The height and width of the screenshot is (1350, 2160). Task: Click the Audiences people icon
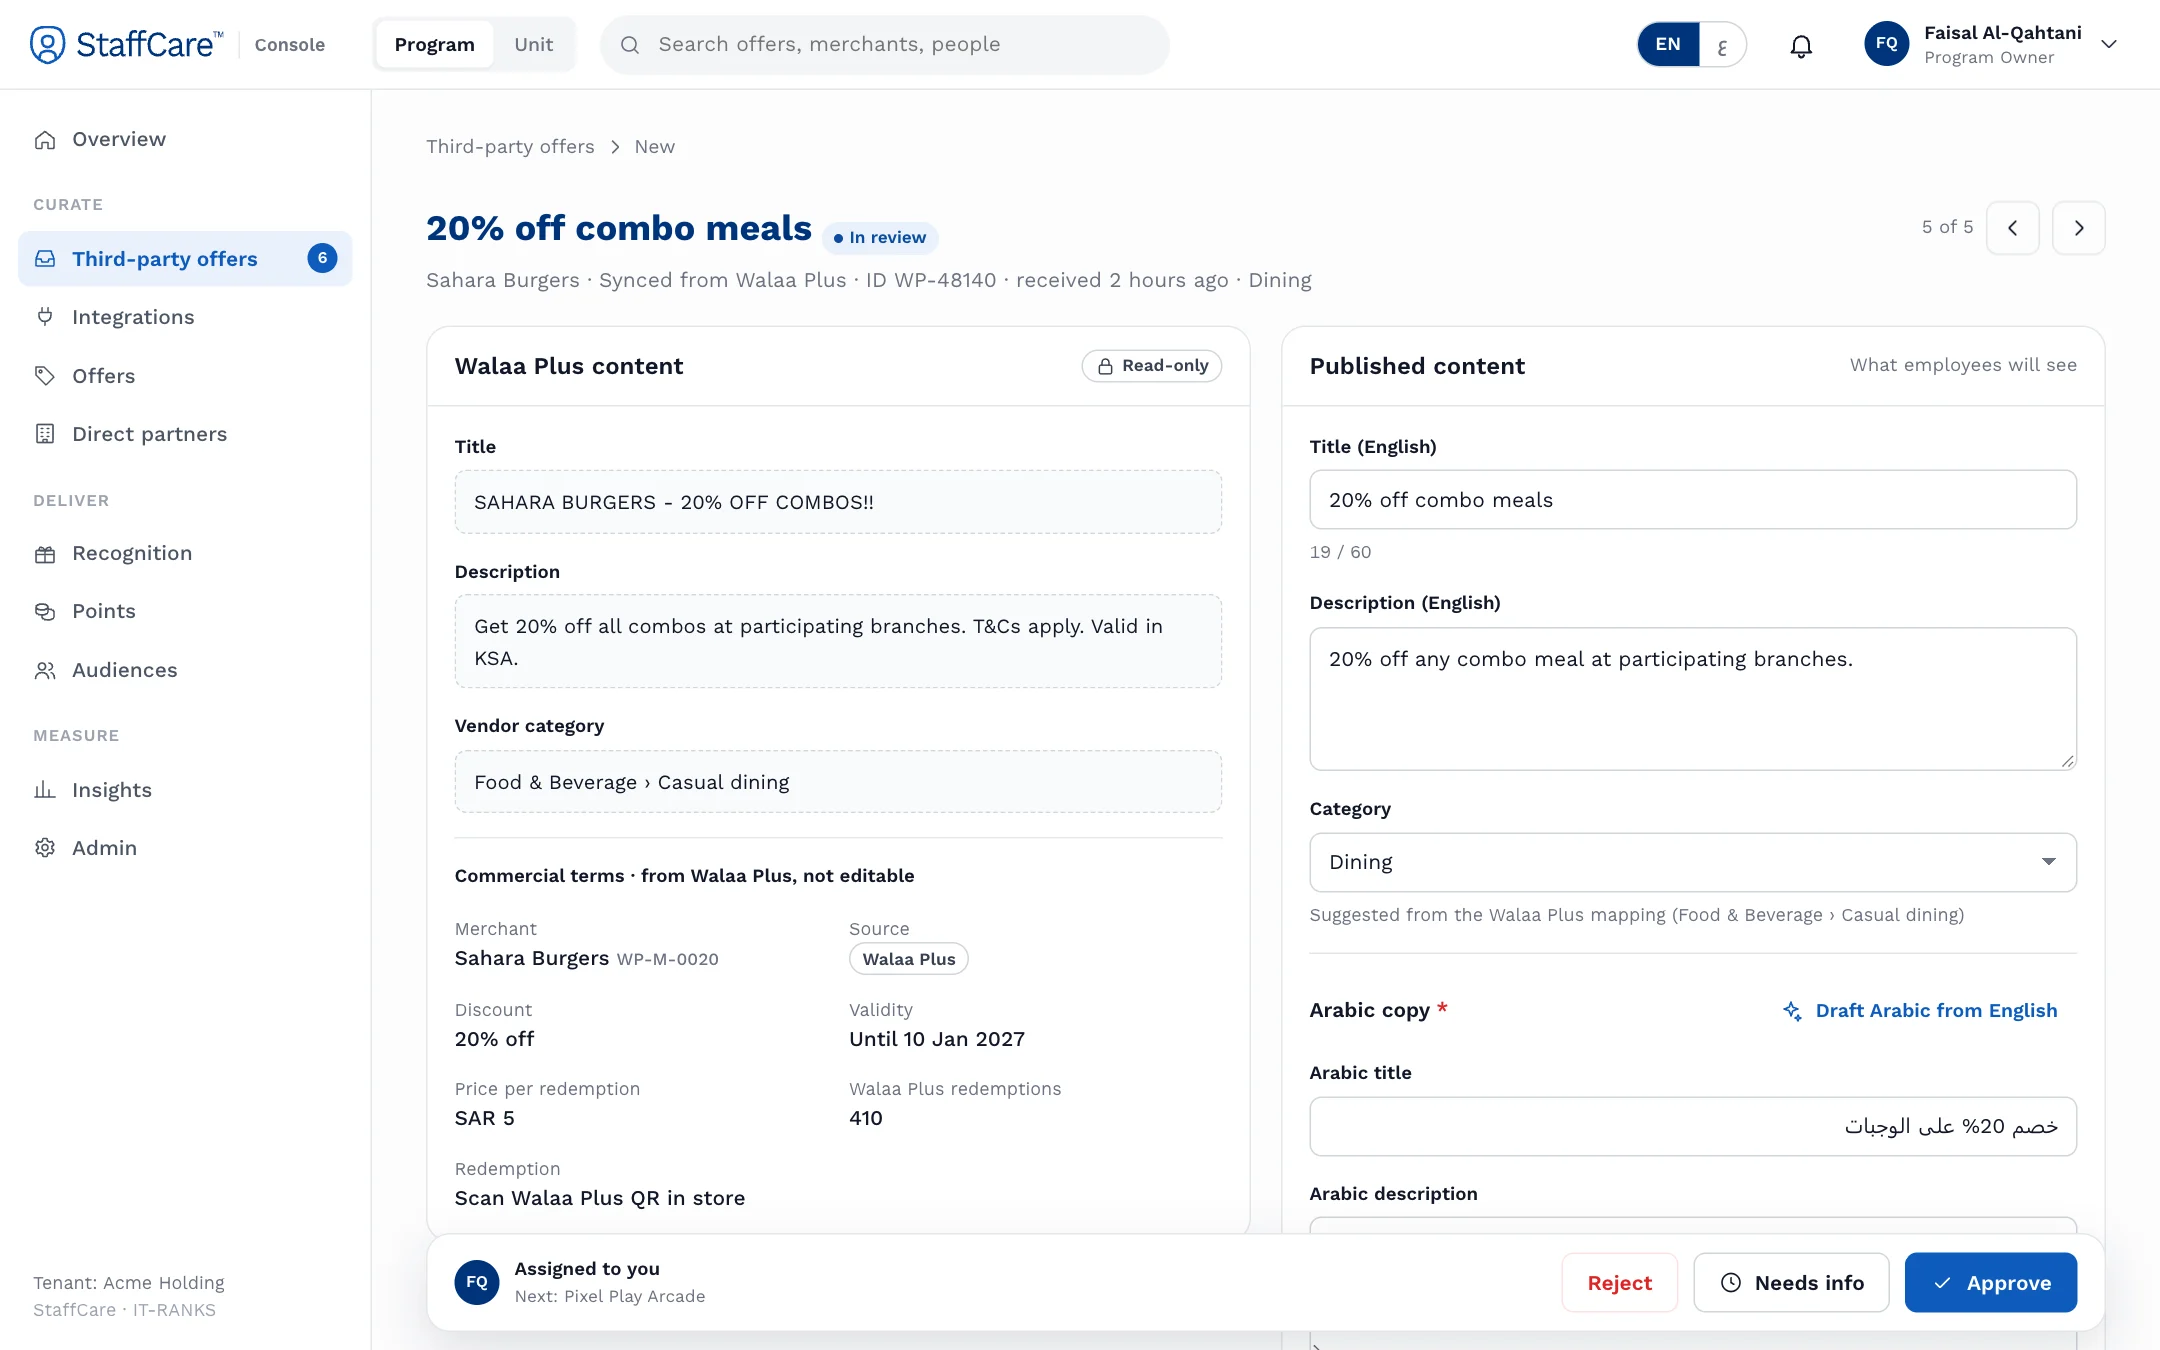(x=45, y=671)
